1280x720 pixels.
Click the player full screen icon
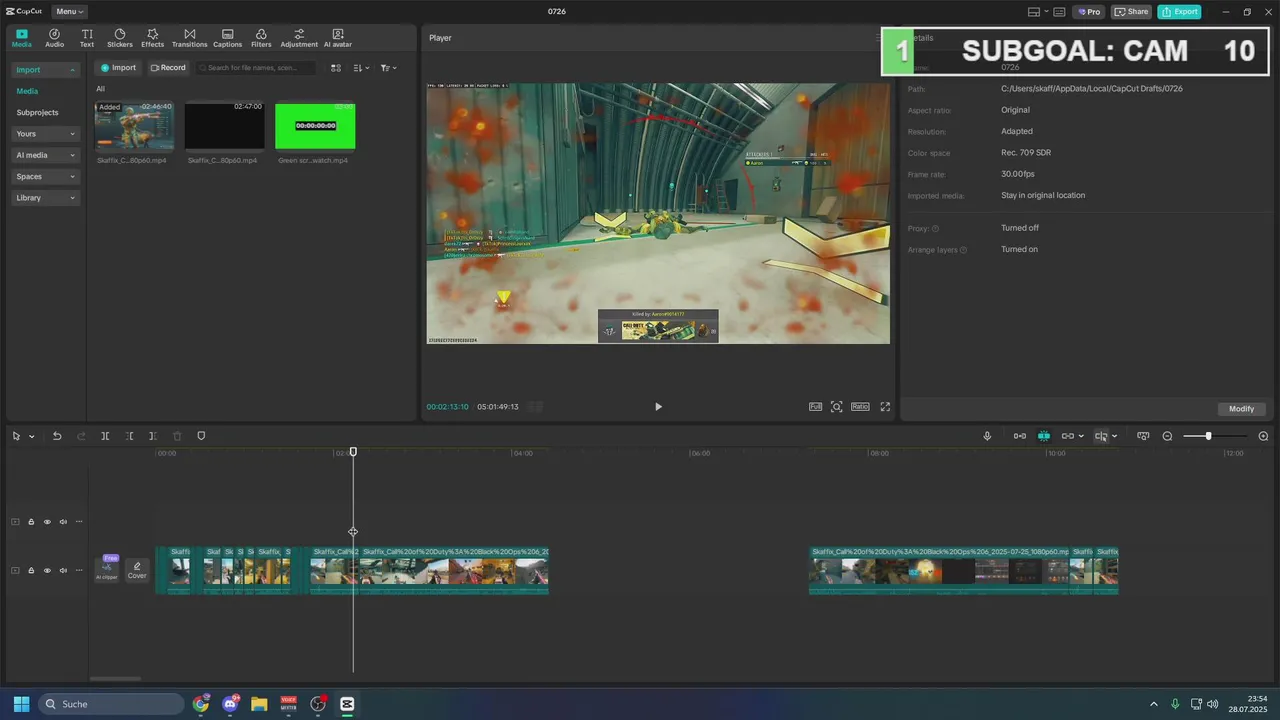[x=885, y=407]
